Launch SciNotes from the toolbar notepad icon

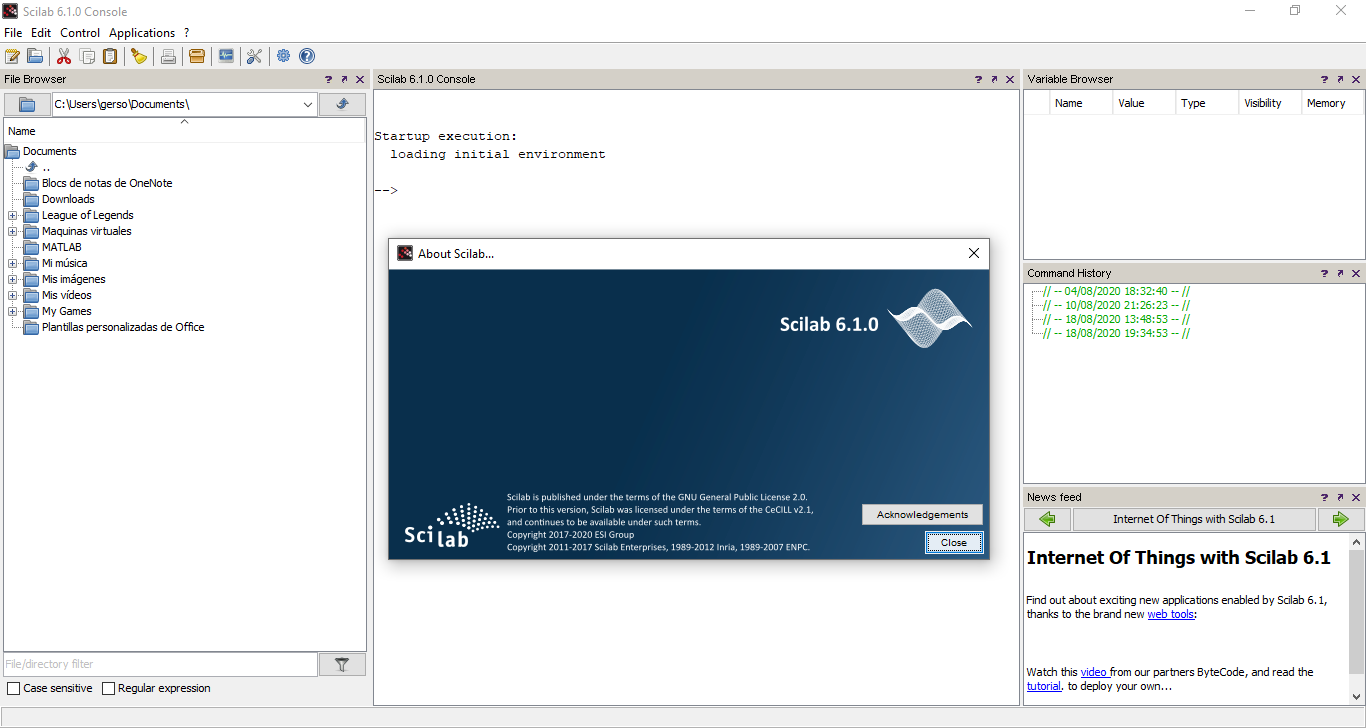click(x=13, y=56)
